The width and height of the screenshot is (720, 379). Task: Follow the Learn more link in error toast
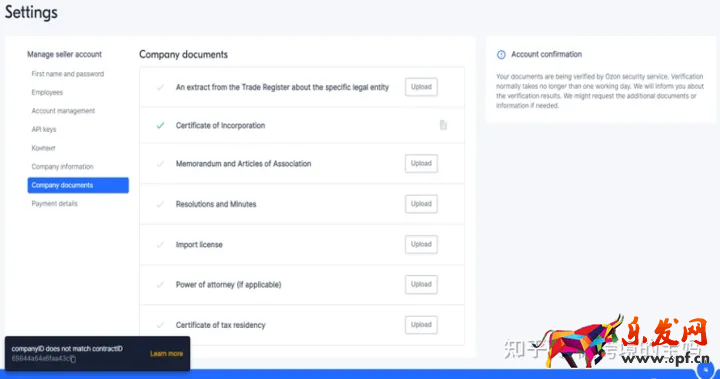166,354
